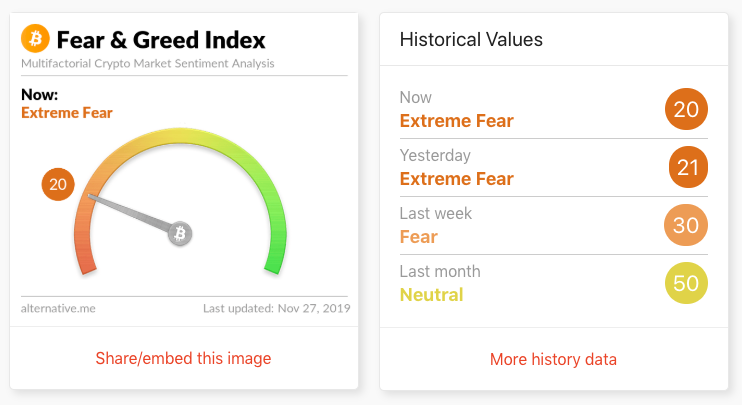Select the Last week value 30 circle
Viewport: 742px width, 405px height.
(686, 225)
